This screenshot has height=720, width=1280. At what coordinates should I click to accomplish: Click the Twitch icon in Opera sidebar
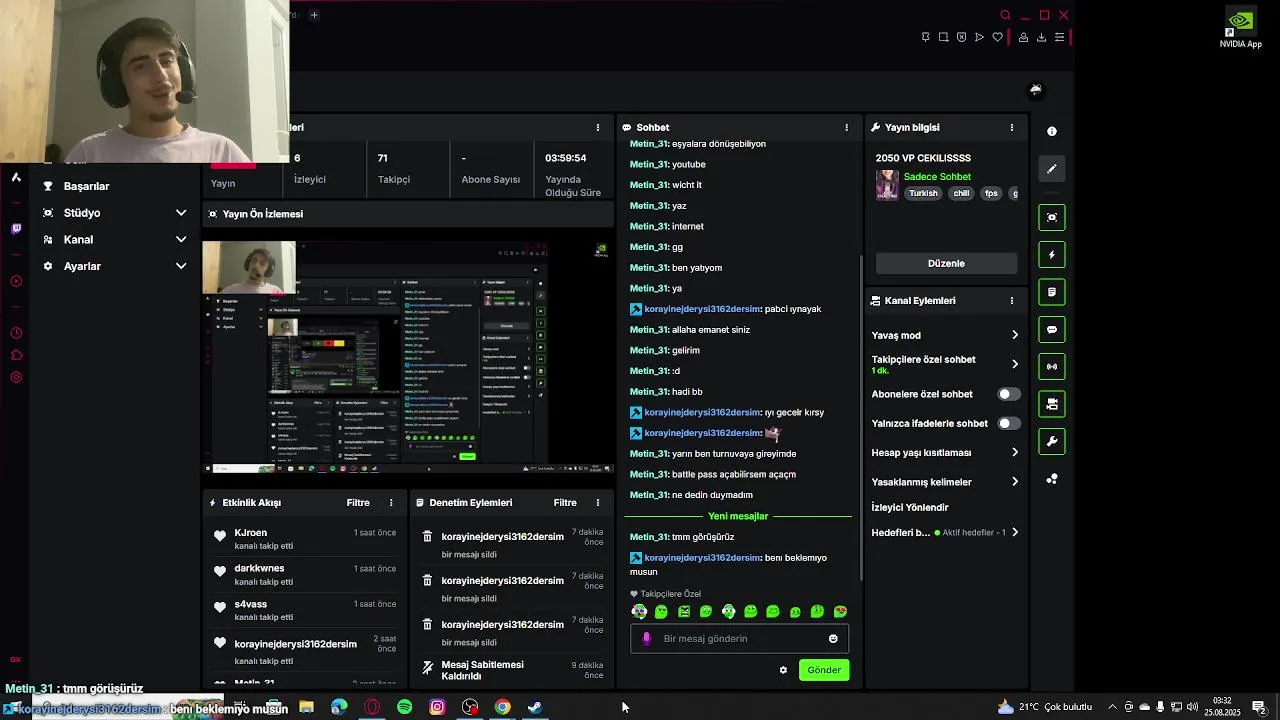(x=16, y=229)
